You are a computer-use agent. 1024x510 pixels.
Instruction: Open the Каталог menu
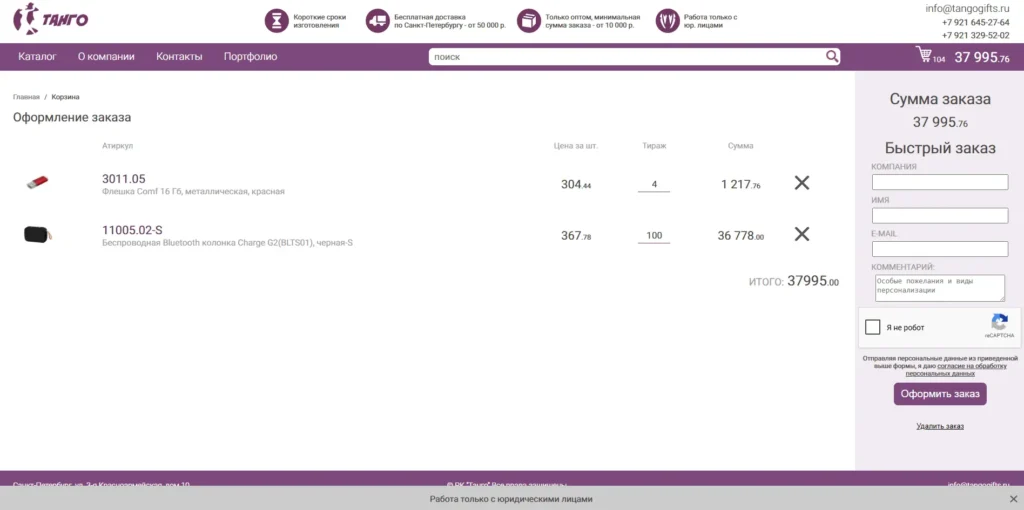click(37, 57)
